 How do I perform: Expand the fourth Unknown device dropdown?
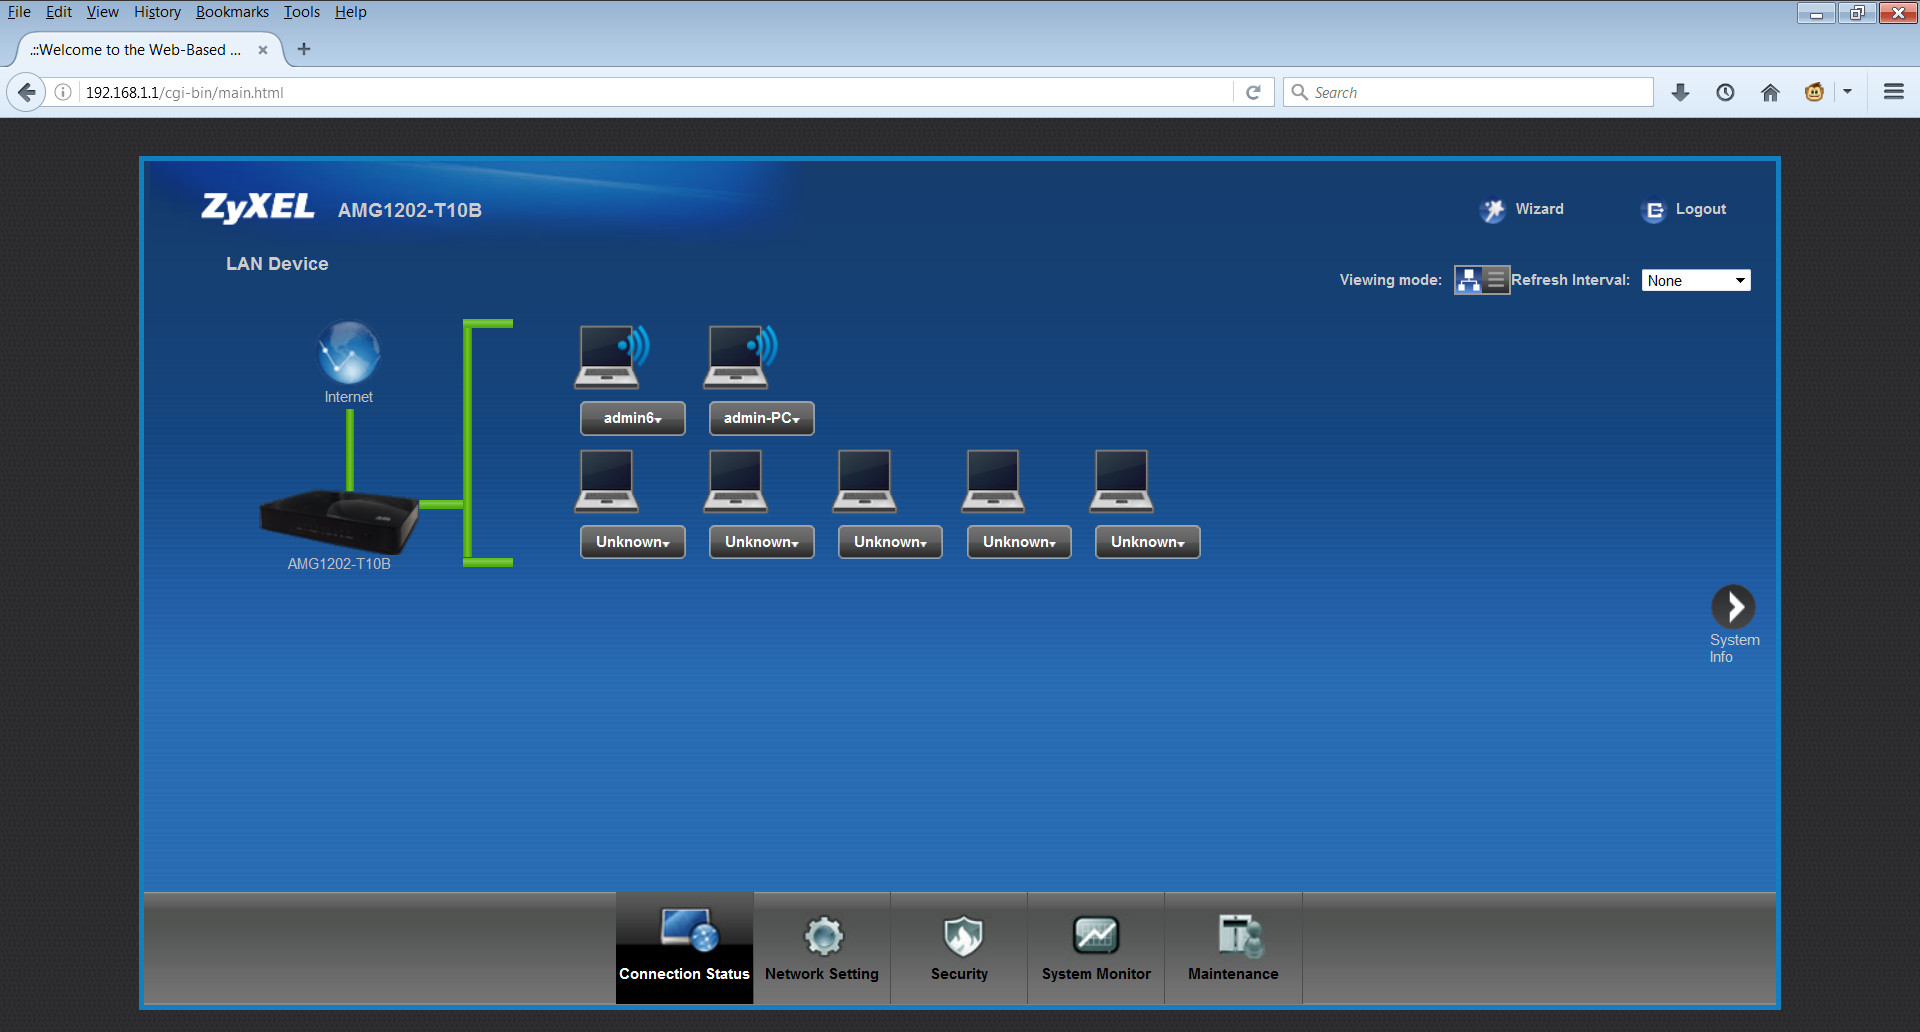tap(1019, 542)
